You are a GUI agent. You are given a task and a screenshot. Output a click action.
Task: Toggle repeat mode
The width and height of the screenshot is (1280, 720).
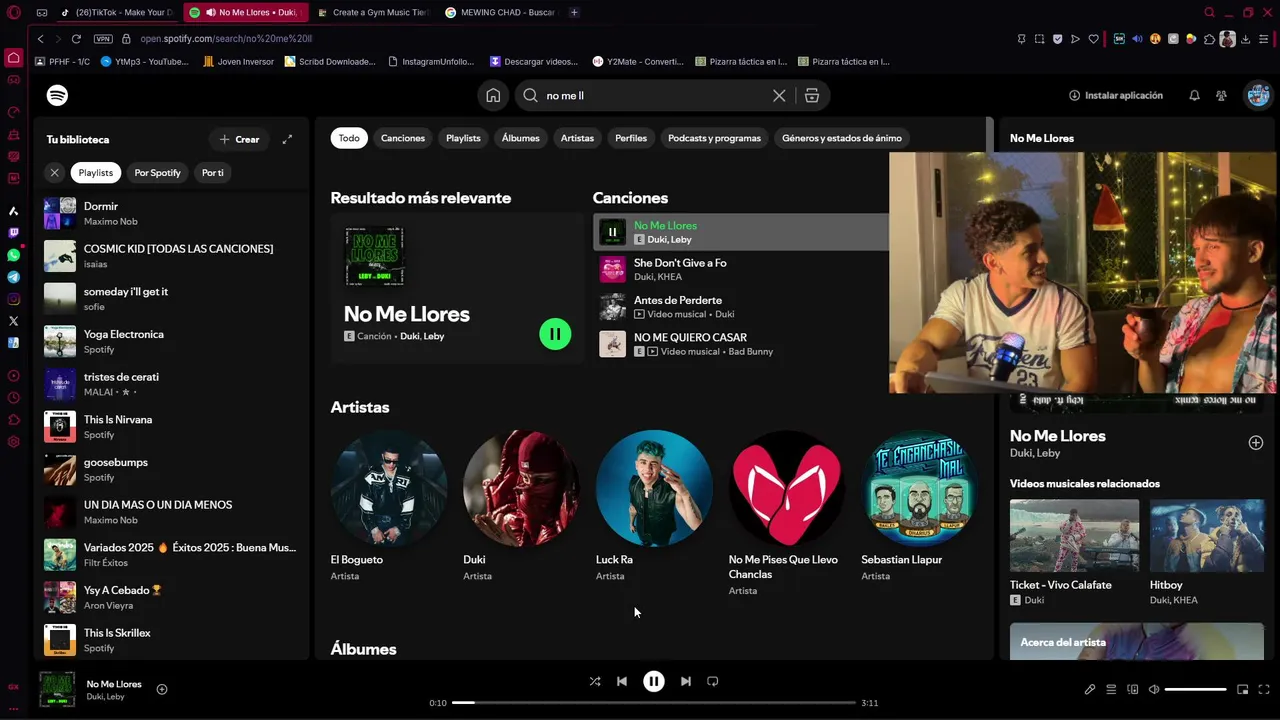click(x=713, y=681)
